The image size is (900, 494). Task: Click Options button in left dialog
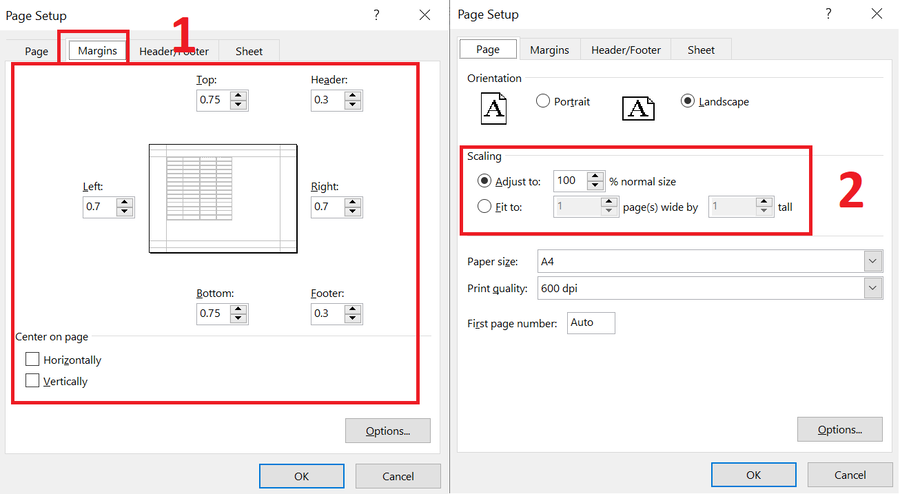[387, 431]
